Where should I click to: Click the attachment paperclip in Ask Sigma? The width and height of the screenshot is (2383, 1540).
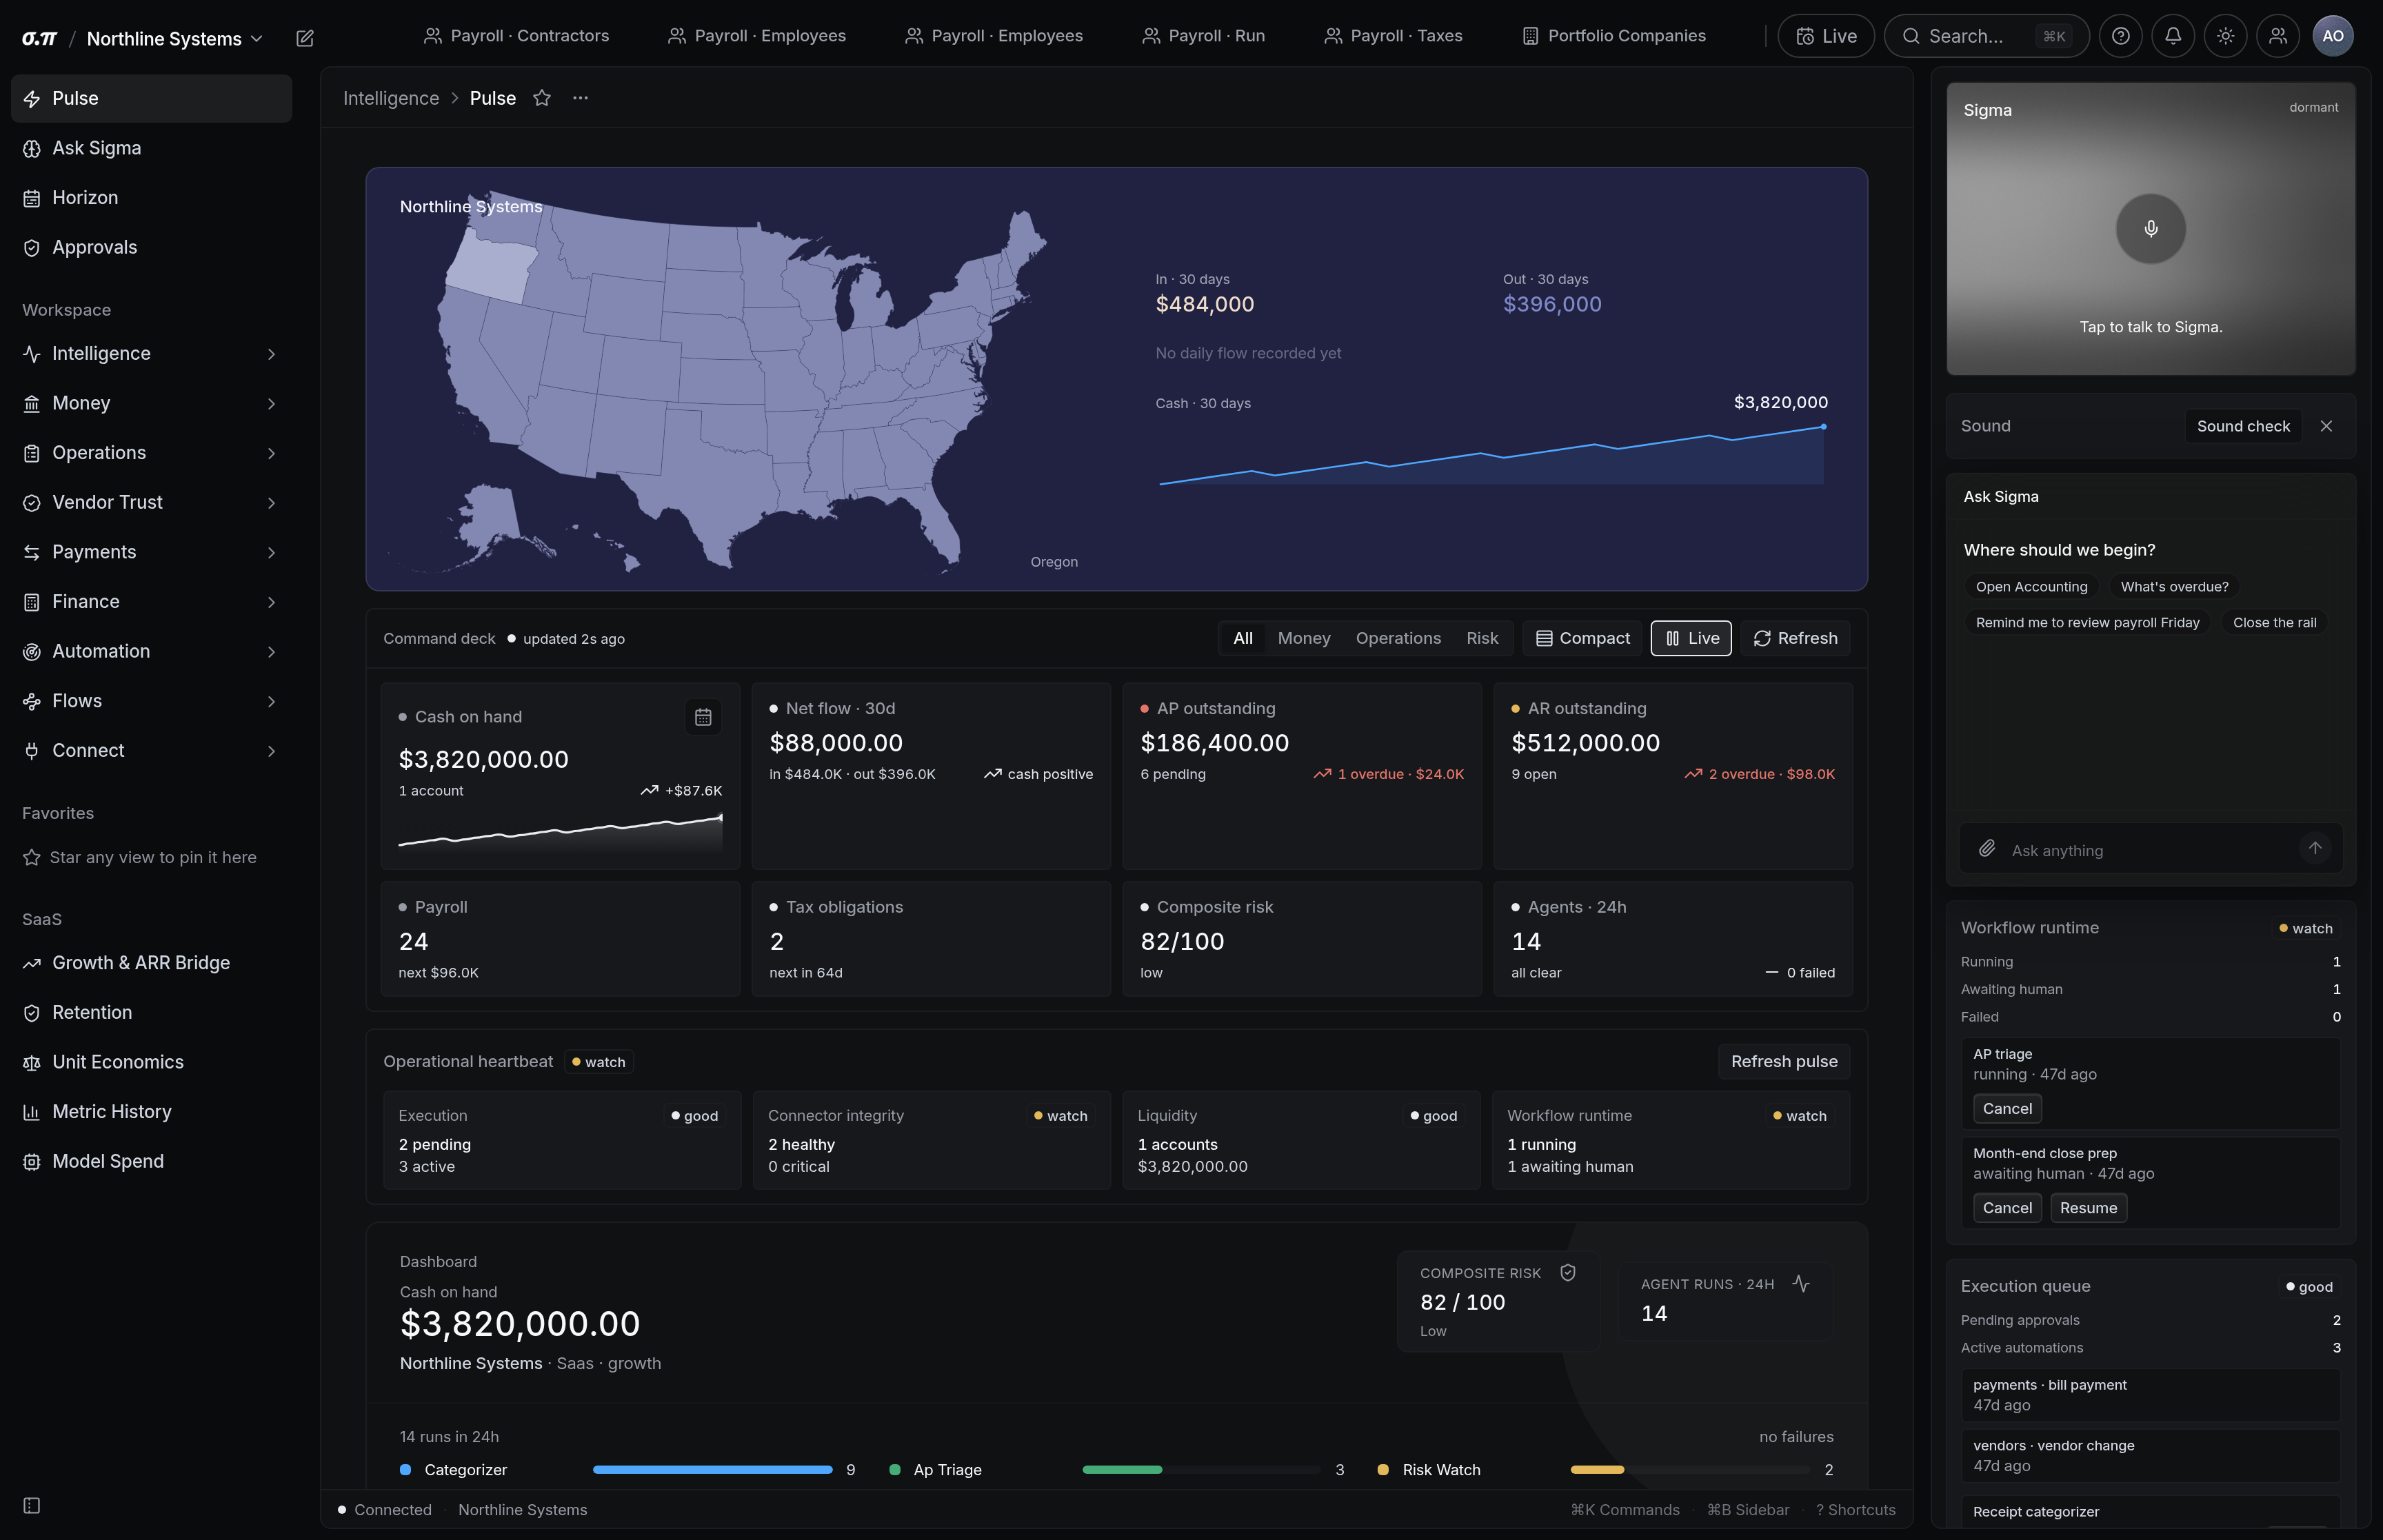1987,849
